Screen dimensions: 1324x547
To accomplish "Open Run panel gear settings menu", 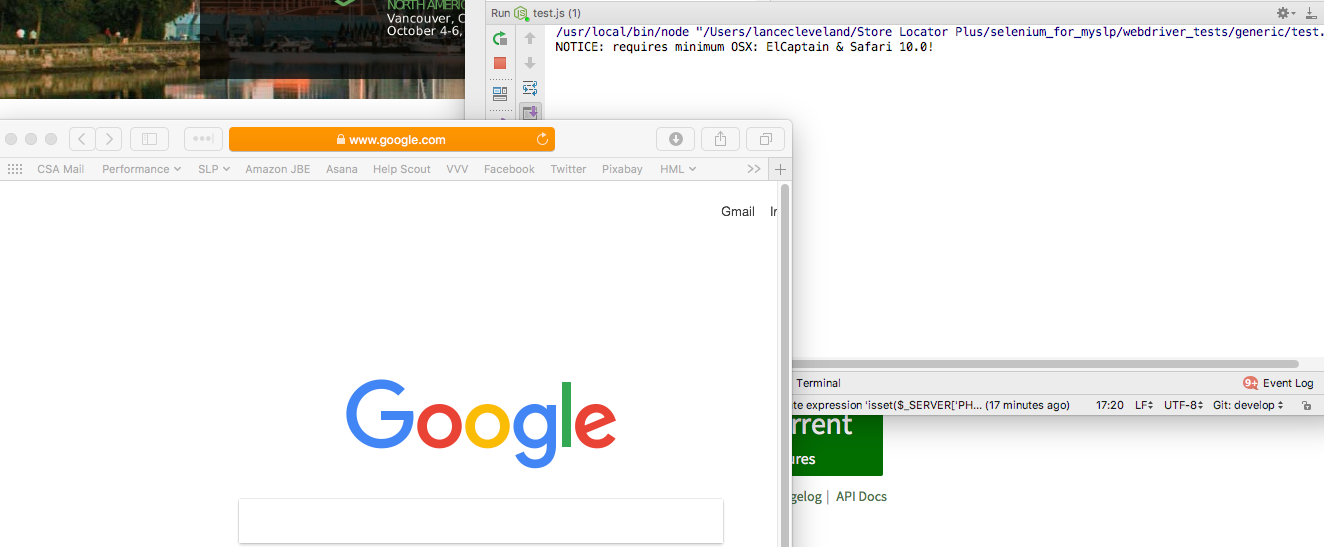I will pos(1285,13).
